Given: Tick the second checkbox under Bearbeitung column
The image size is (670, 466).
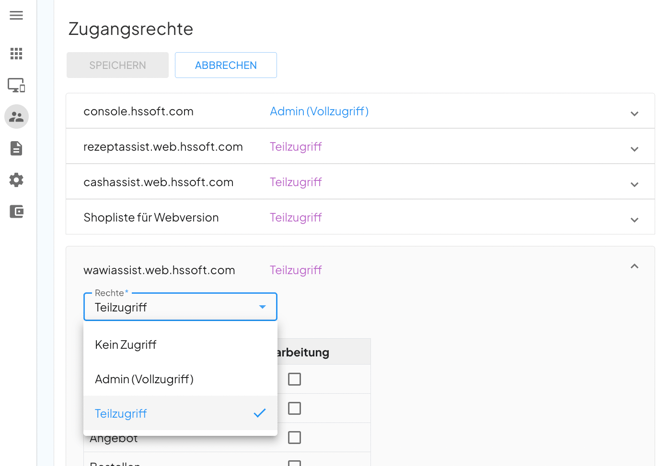Looking at the screenshot, I should pyautogui.click(x=294, y=408).
